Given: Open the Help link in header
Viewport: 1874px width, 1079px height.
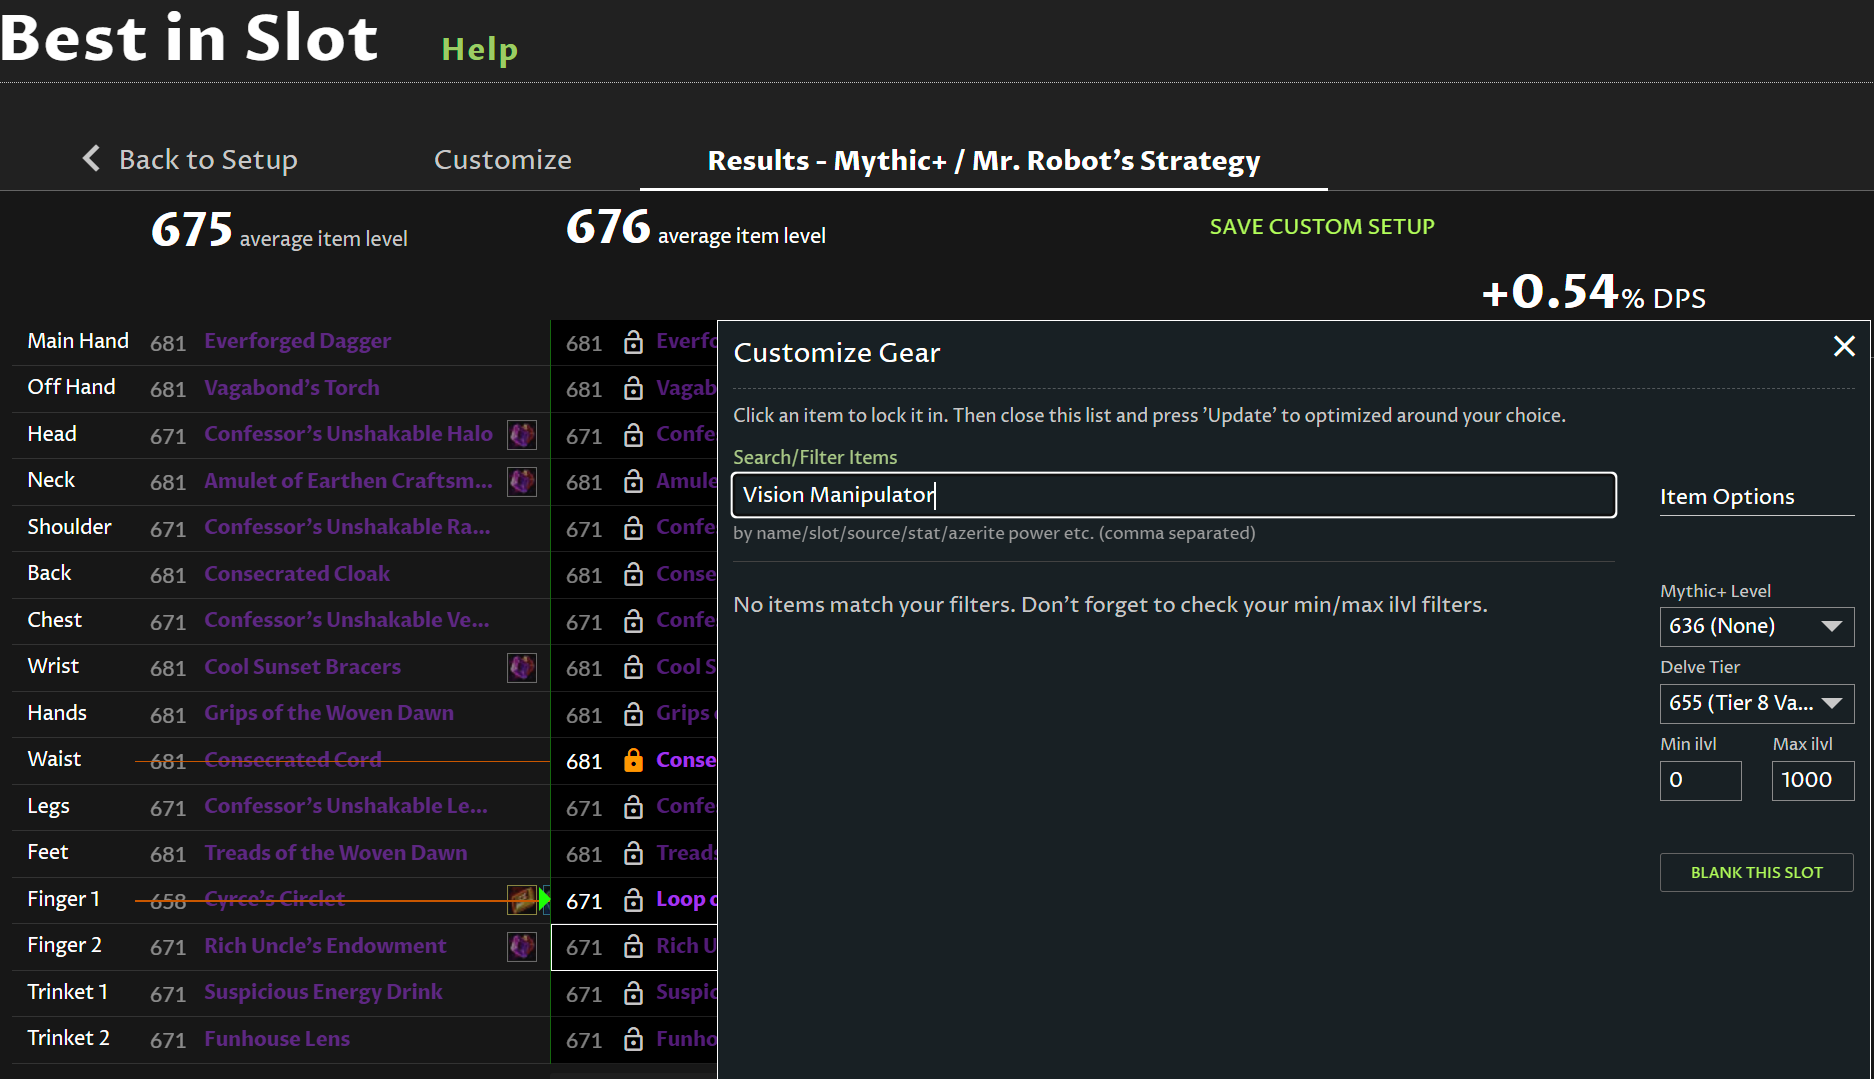Looking at the screenshot, I should coord(479,49).
